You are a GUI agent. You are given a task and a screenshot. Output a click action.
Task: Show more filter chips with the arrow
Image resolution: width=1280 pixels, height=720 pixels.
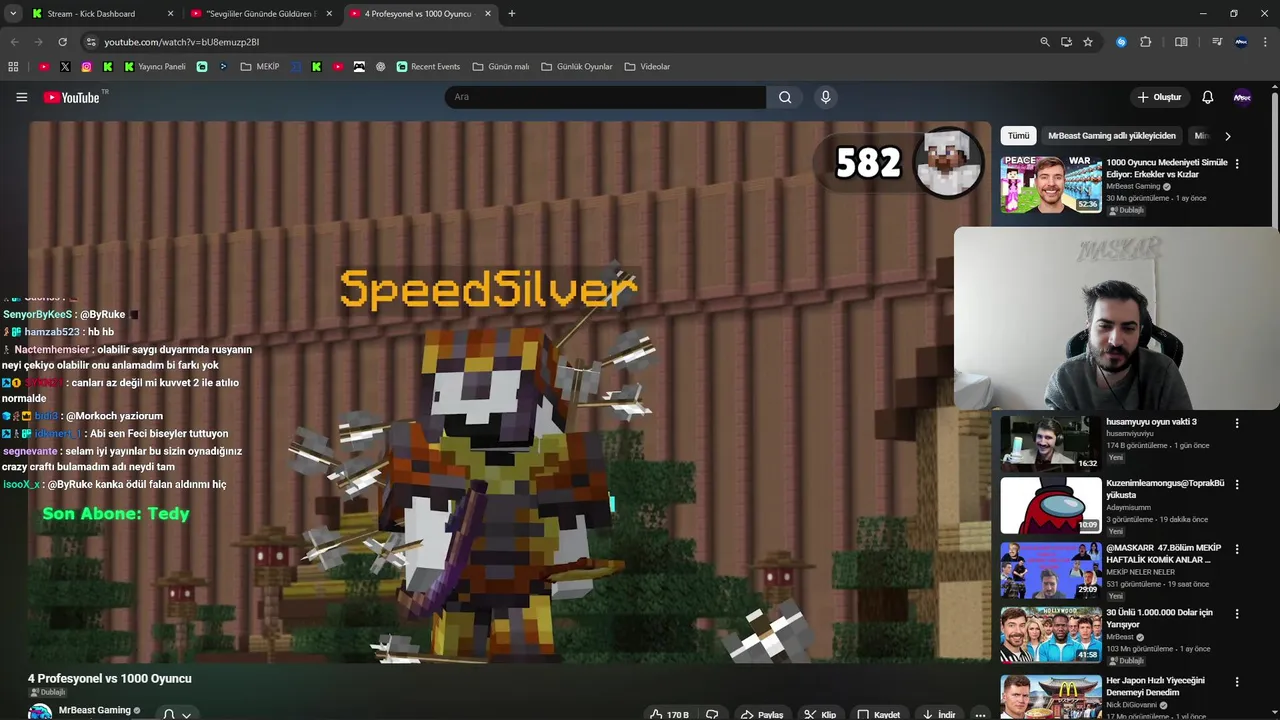click(1228, 136)
